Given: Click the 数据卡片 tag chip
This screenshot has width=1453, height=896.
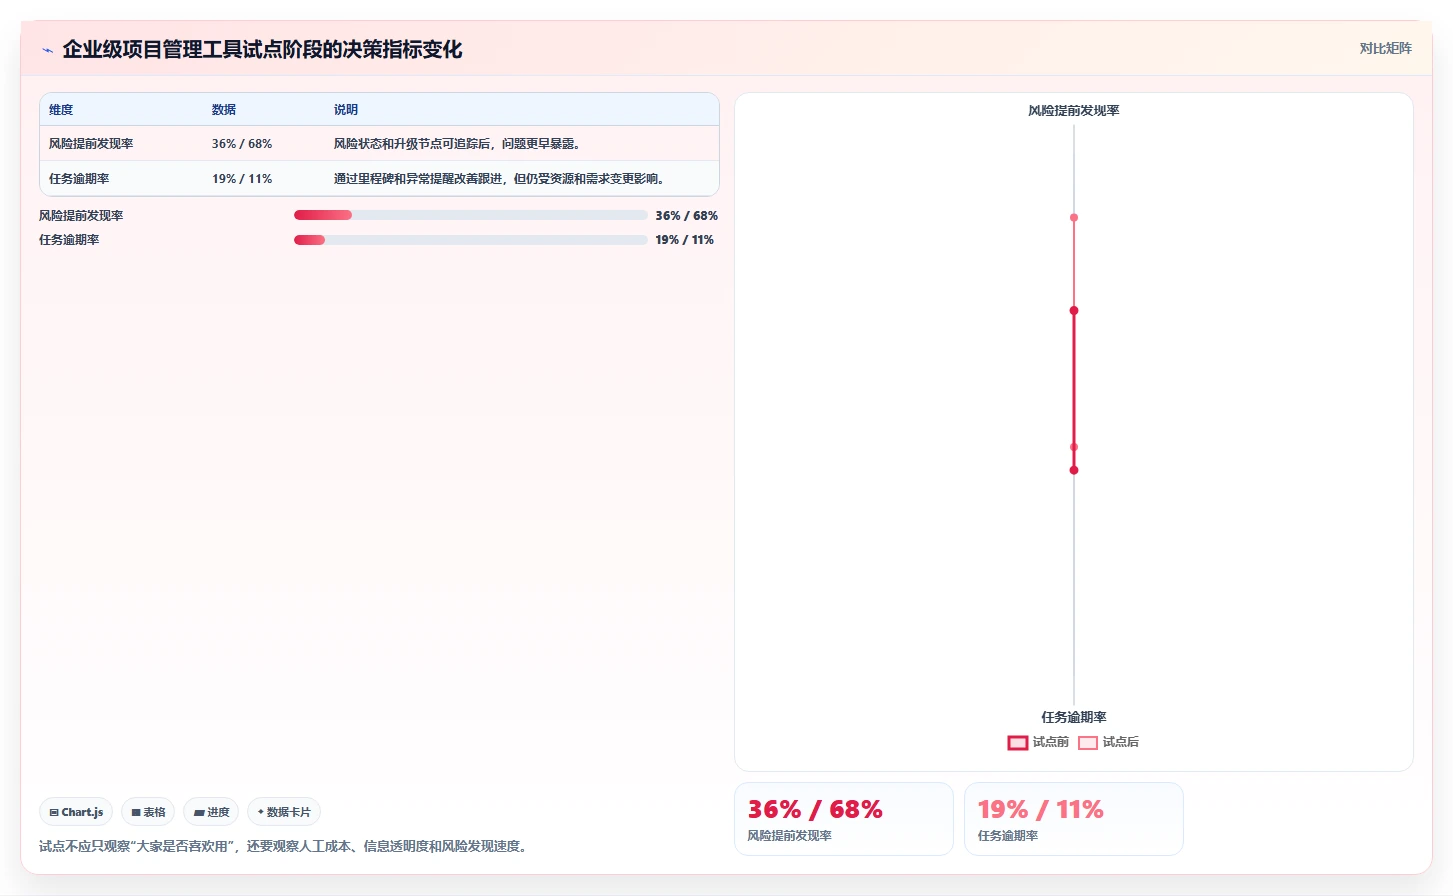Looking at the screenshot, I should (x=284, y=812).
